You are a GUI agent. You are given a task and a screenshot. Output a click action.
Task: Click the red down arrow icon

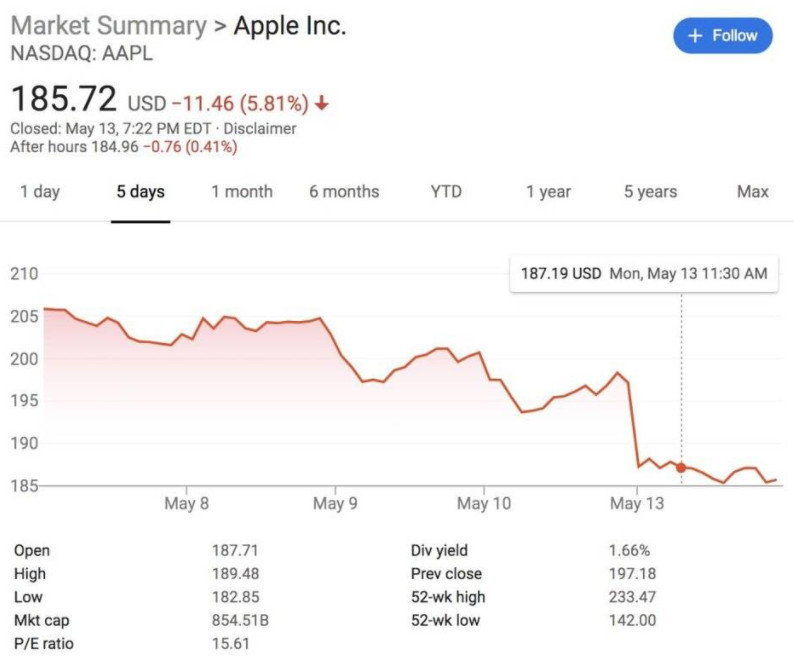[321, 102]
